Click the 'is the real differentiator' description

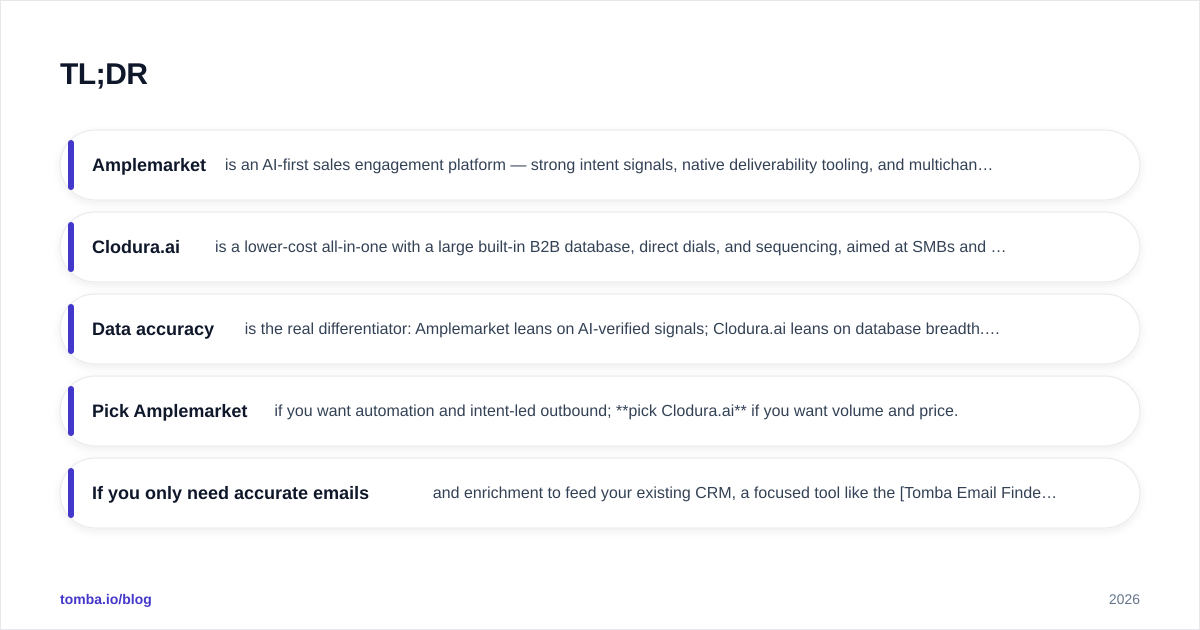[x=328, y=329]
